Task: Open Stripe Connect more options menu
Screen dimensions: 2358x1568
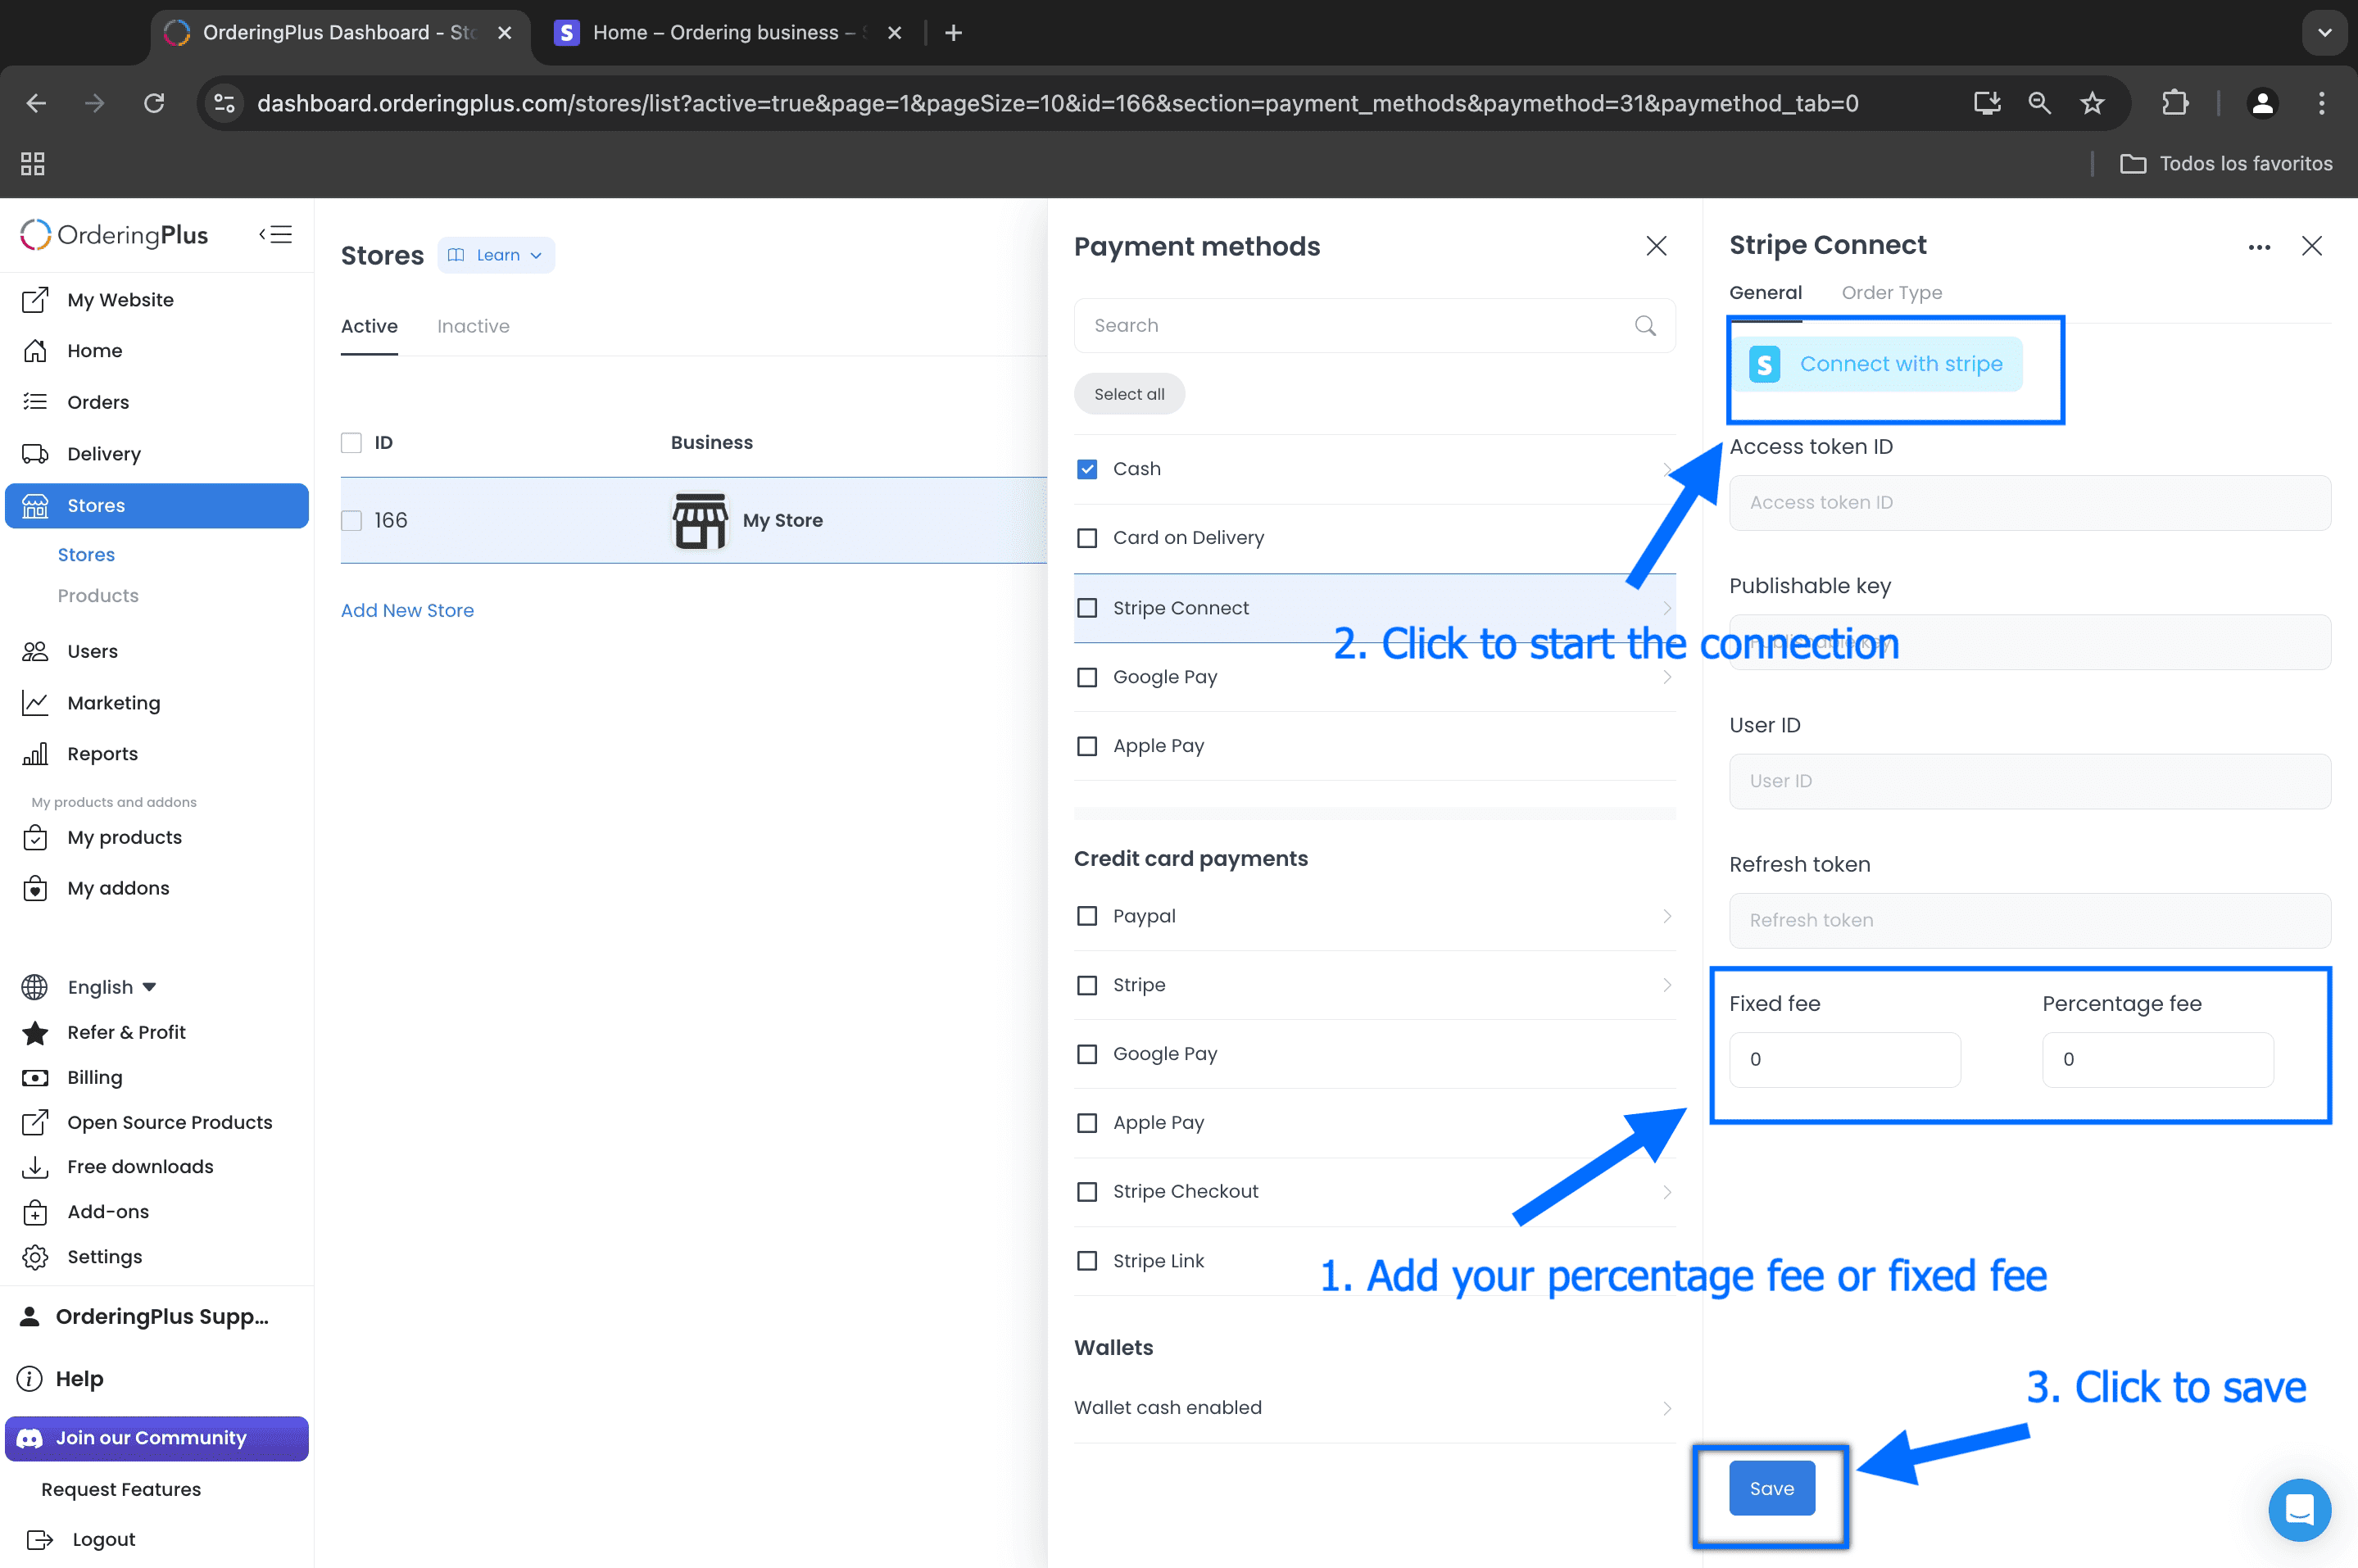Action: pos(2259,247)
